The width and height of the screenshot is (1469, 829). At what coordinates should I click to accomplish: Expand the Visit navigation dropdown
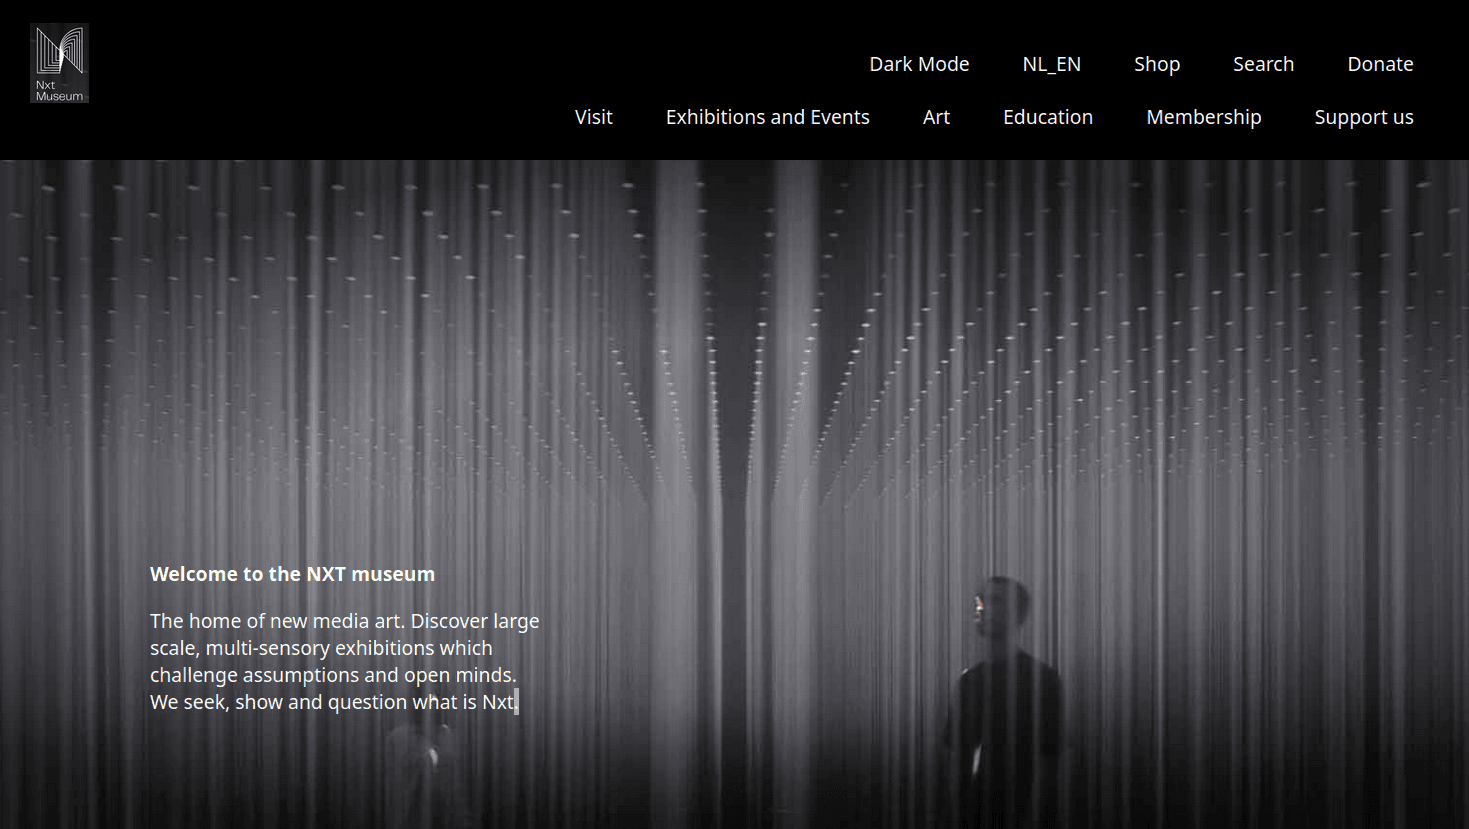[593, 117]
